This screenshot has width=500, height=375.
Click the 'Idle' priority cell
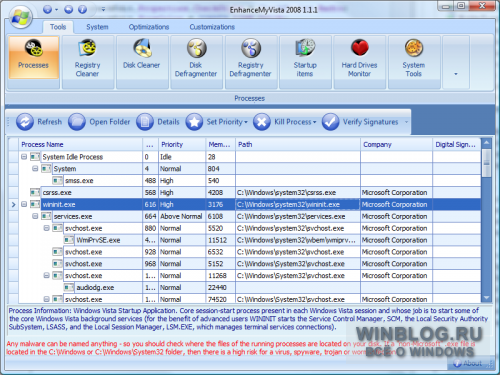pyautogui.click(x=182, y=156)
